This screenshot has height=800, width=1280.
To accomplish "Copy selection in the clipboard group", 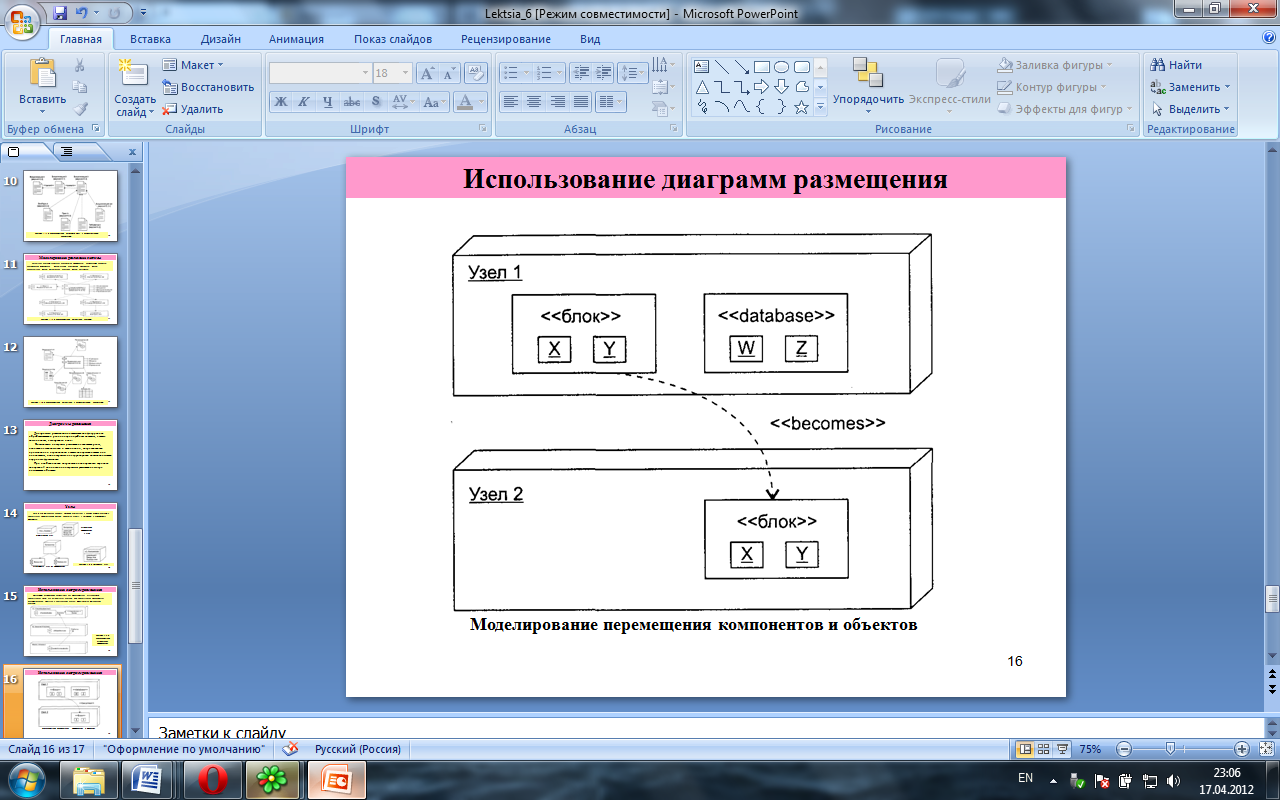I will (x=80, y=87).
